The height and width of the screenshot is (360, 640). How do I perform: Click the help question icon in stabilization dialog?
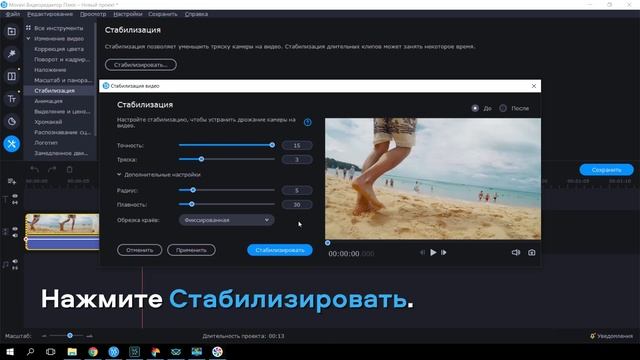(308, 122)
